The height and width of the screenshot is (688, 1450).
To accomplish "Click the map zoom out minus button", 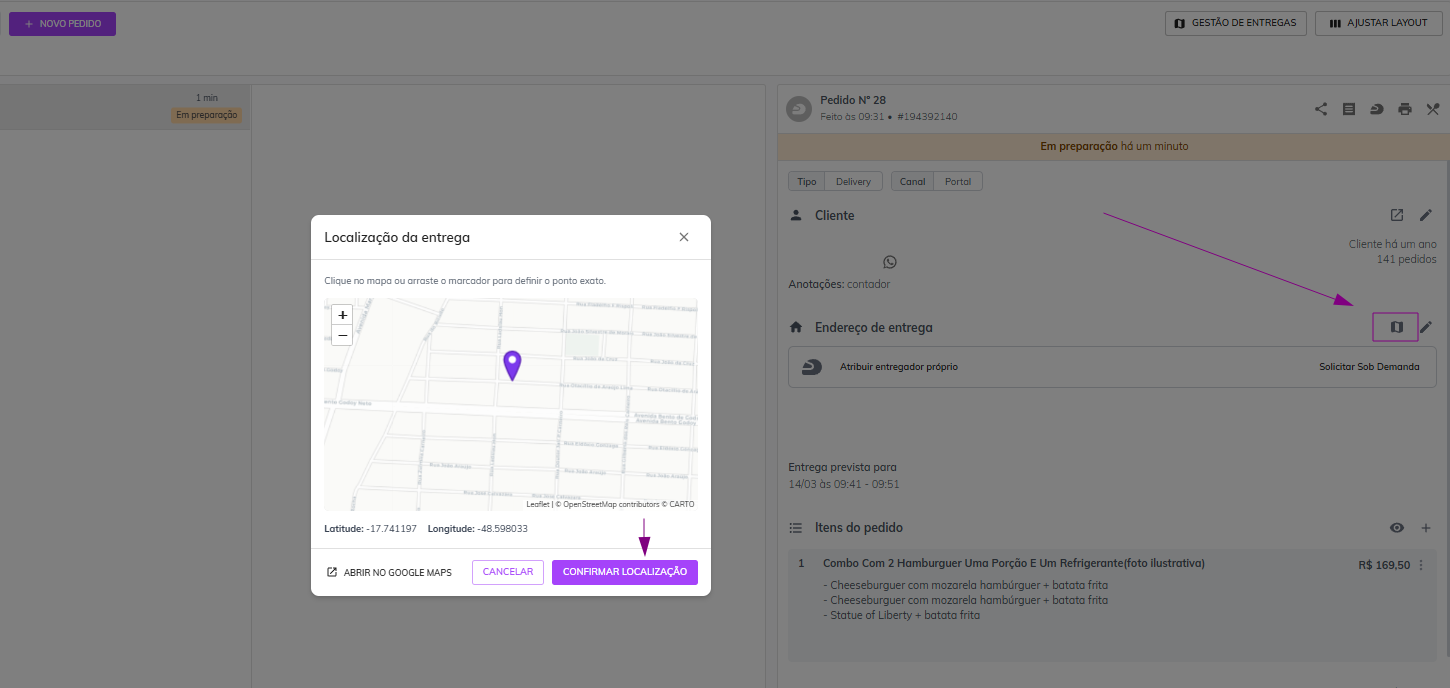I will tap(343, 335).
